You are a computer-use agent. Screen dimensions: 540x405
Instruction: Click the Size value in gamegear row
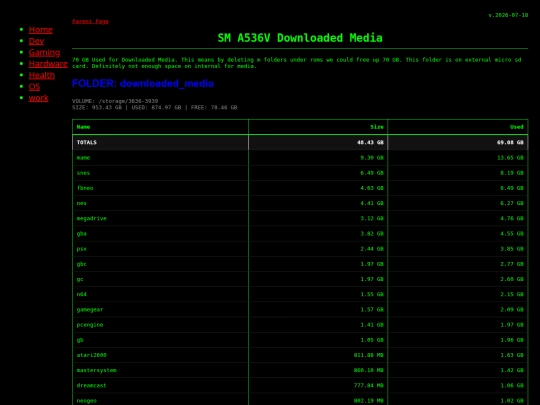[372, 309]
